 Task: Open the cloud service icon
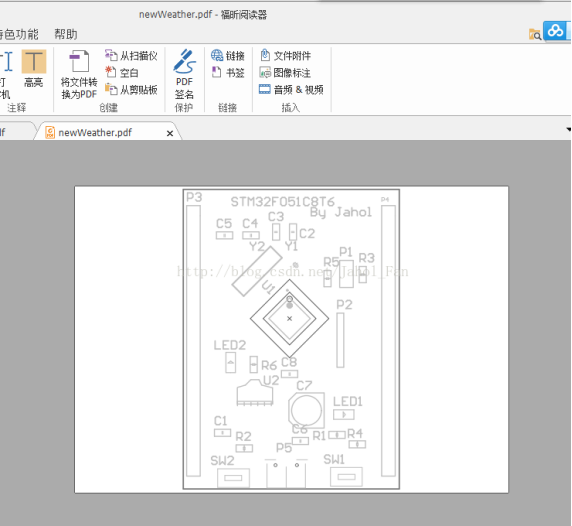tap(555, 31)
